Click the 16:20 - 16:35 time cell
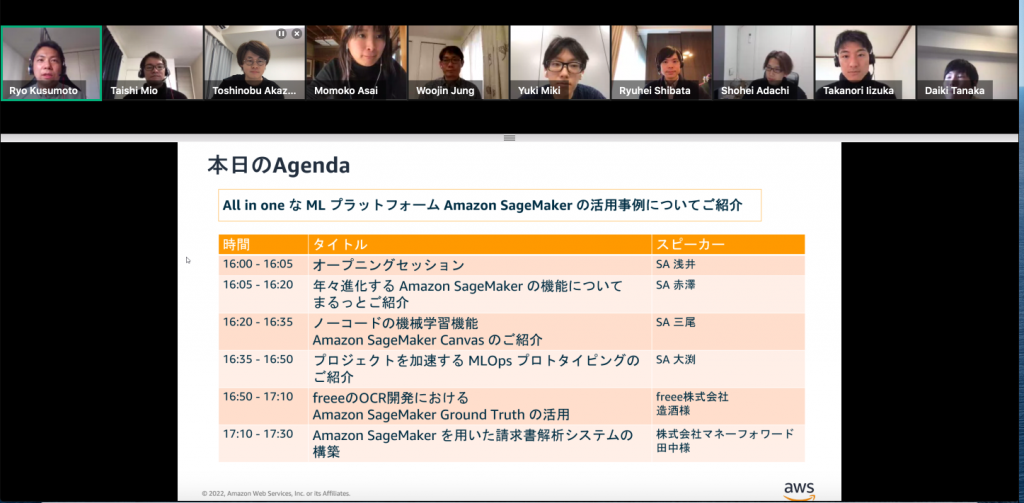1024x503 pixels. pyautogui.click(x=263, y=331)
